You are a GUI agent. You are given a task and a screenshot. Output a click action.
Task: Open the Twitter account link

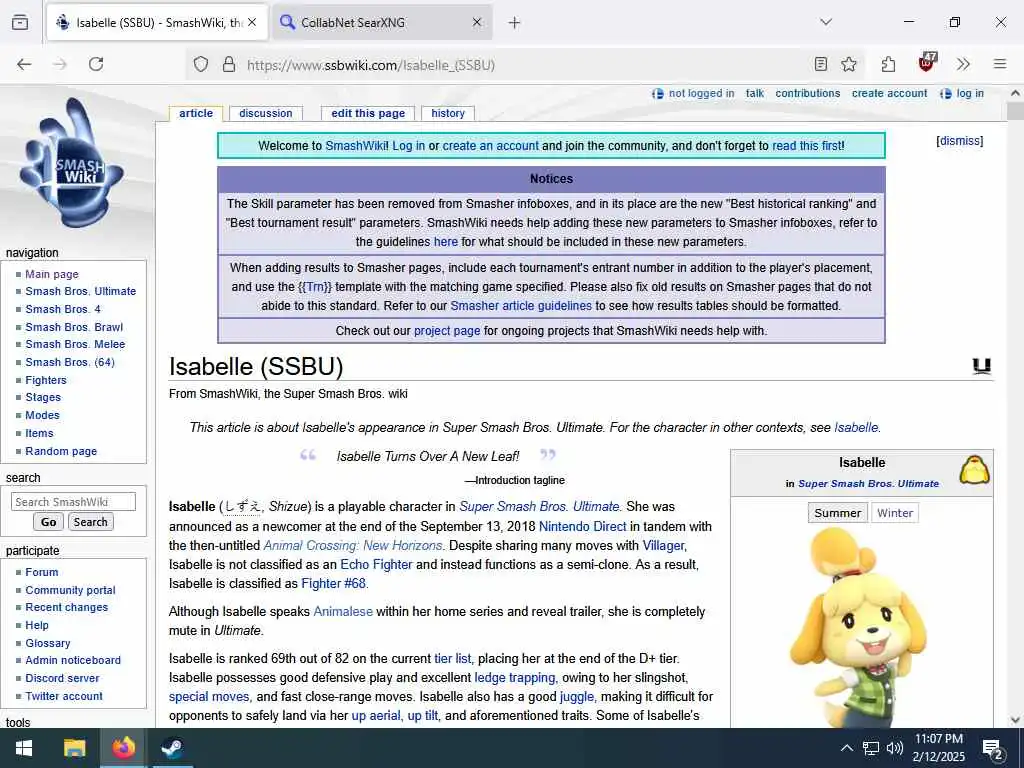click(64, 696)
